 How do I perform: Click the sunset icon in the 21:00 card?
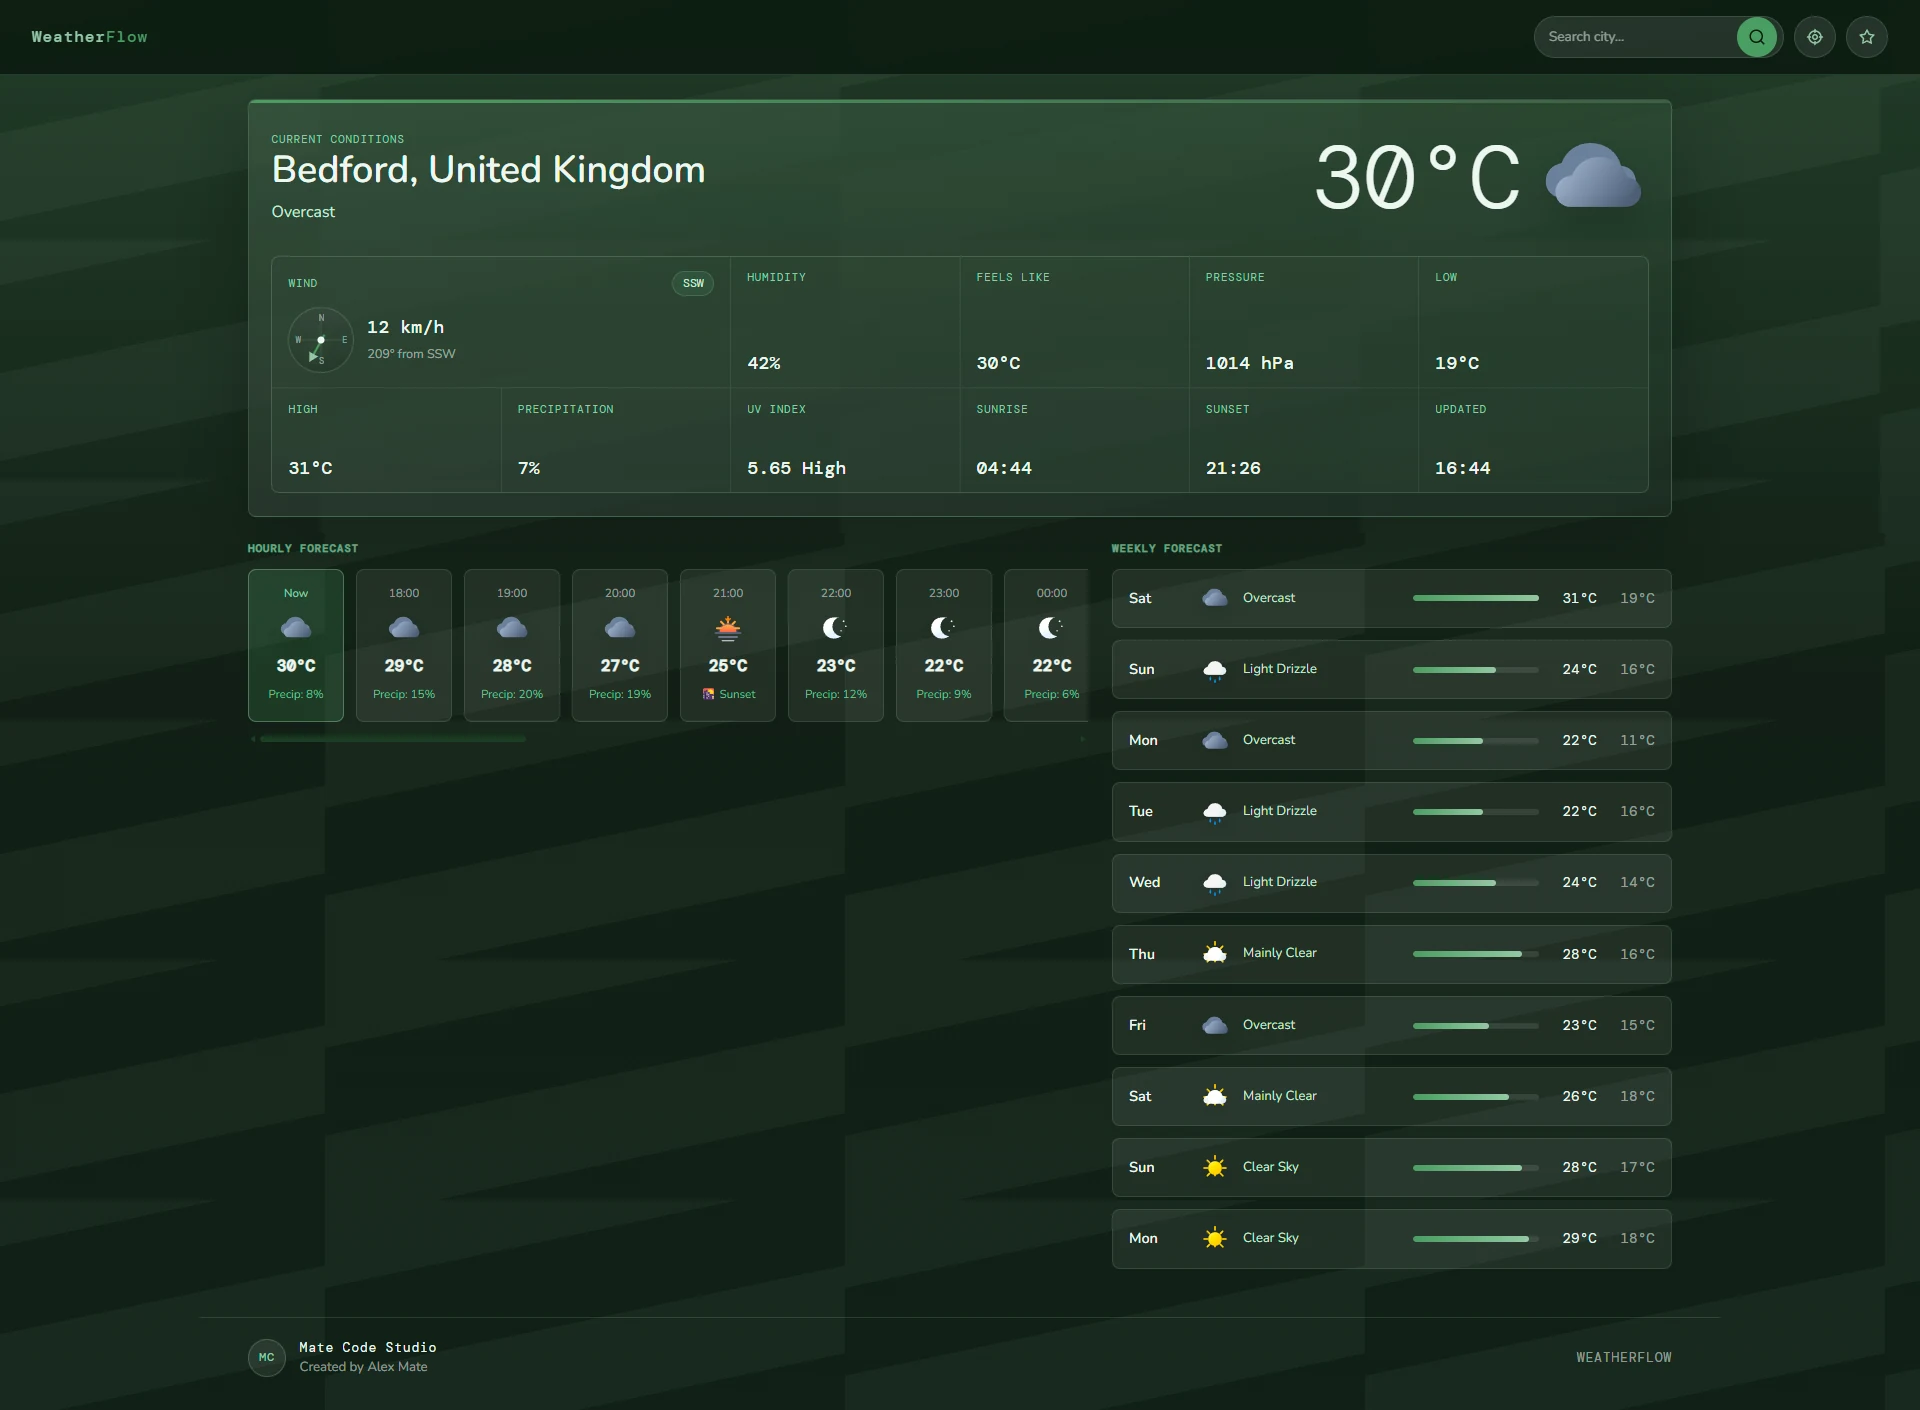pyautogui.click(x=728, y=628)
